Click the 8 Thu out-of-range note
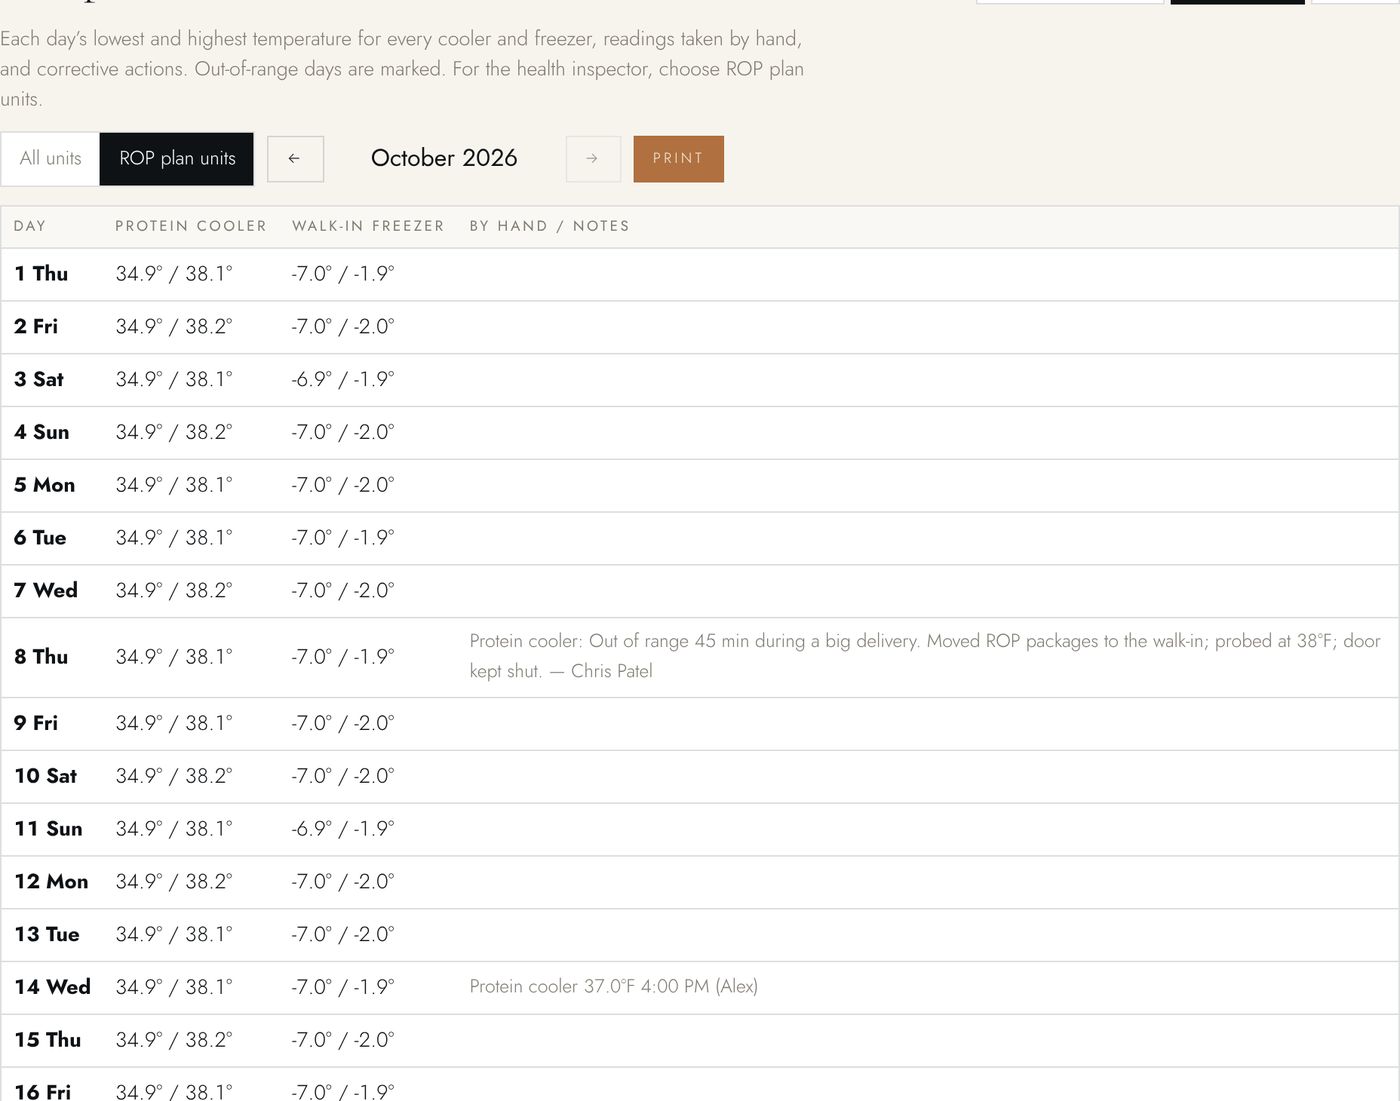This screenshot has width=1400, height=1101. point(925,656)
